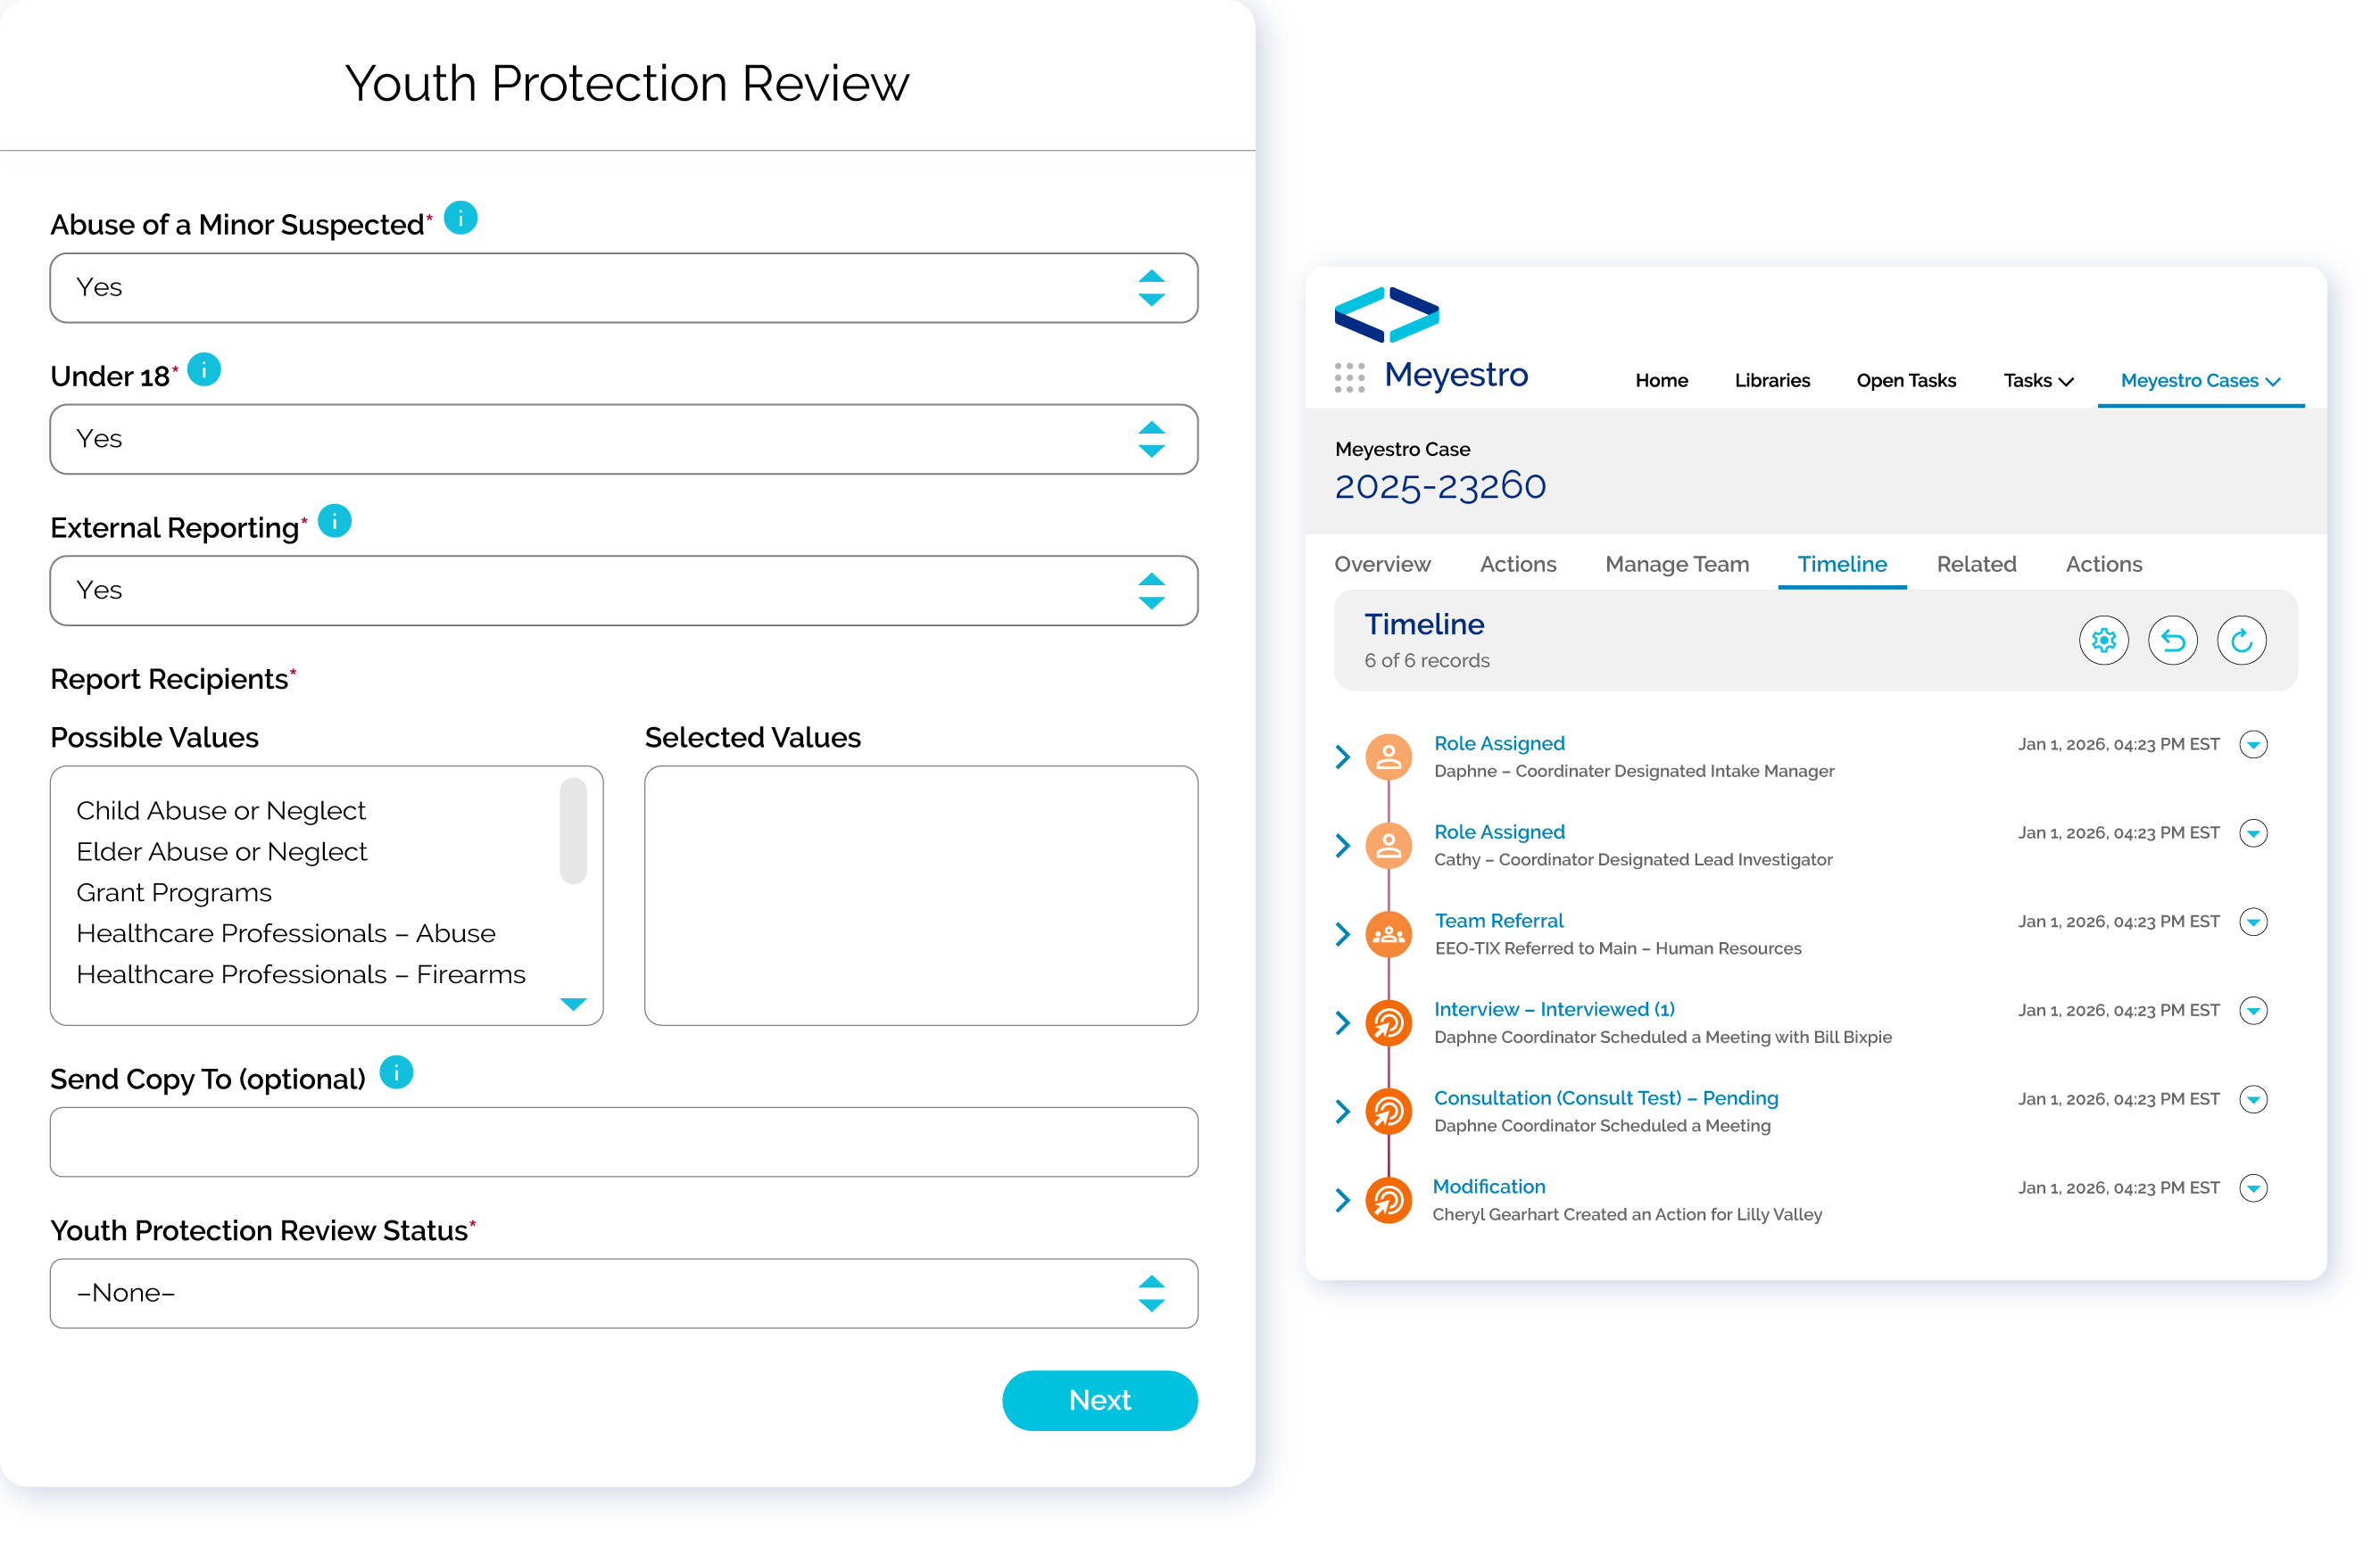Open the Tasks dropdown in the navigation
The image size is (2380, 1547).
2037,380
